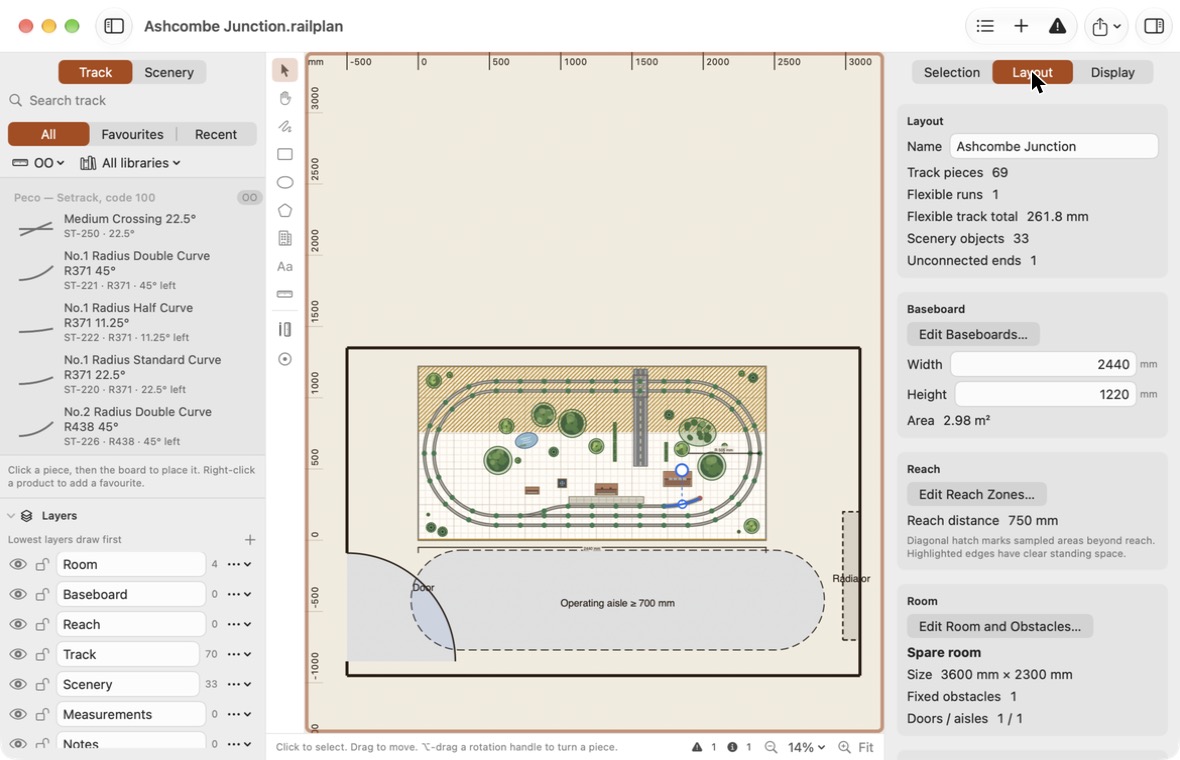This screenshot has height=760, width=1180.
Task: Toggle the lock on the Baseboard layer
Action: (x=43, y=594)
